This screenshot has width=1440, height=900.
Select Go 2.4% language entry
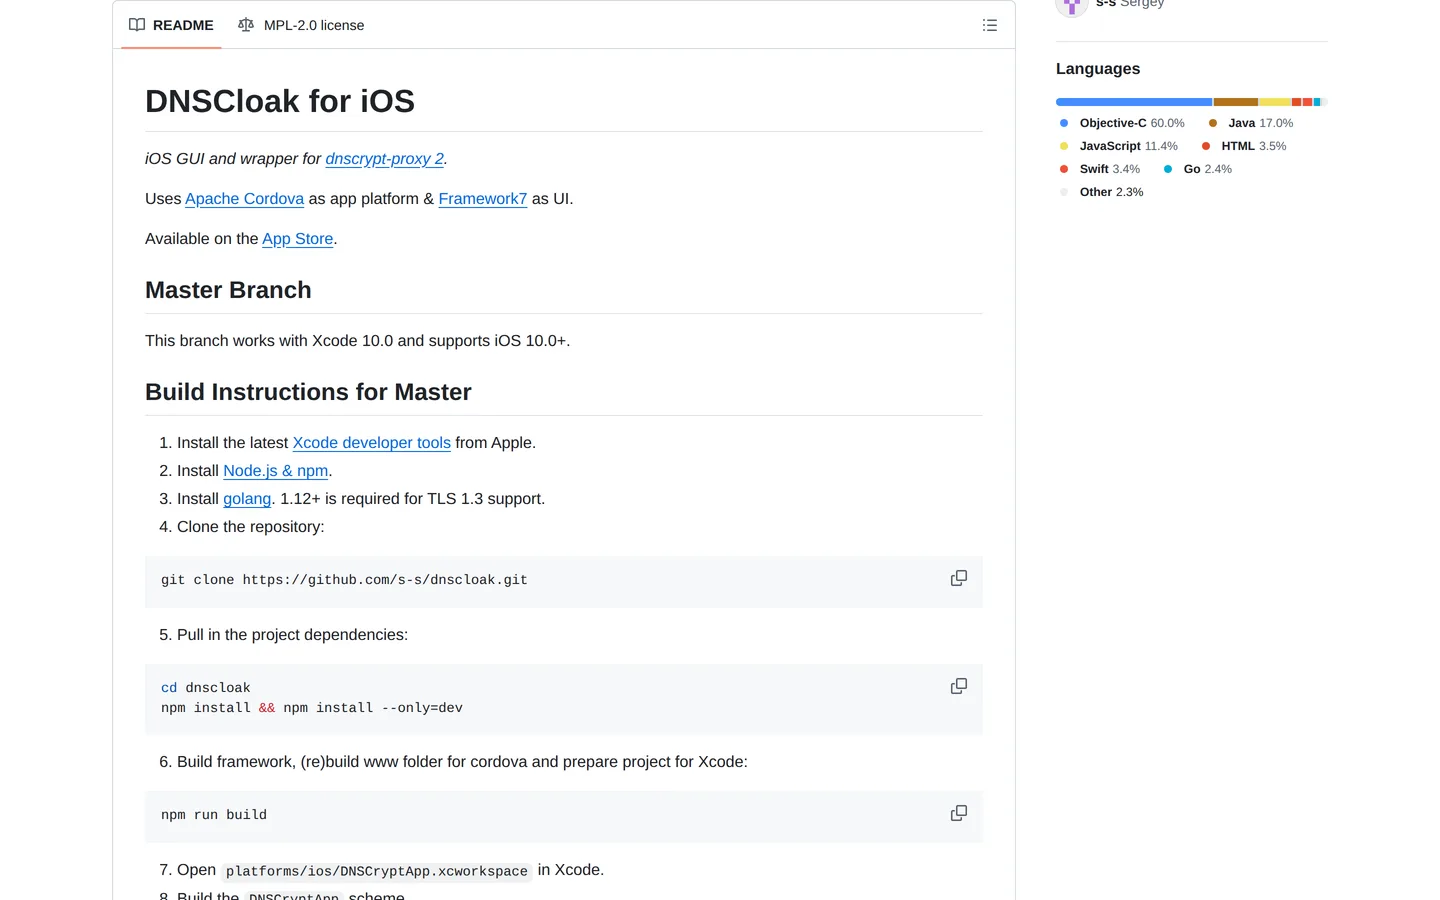1197,169
